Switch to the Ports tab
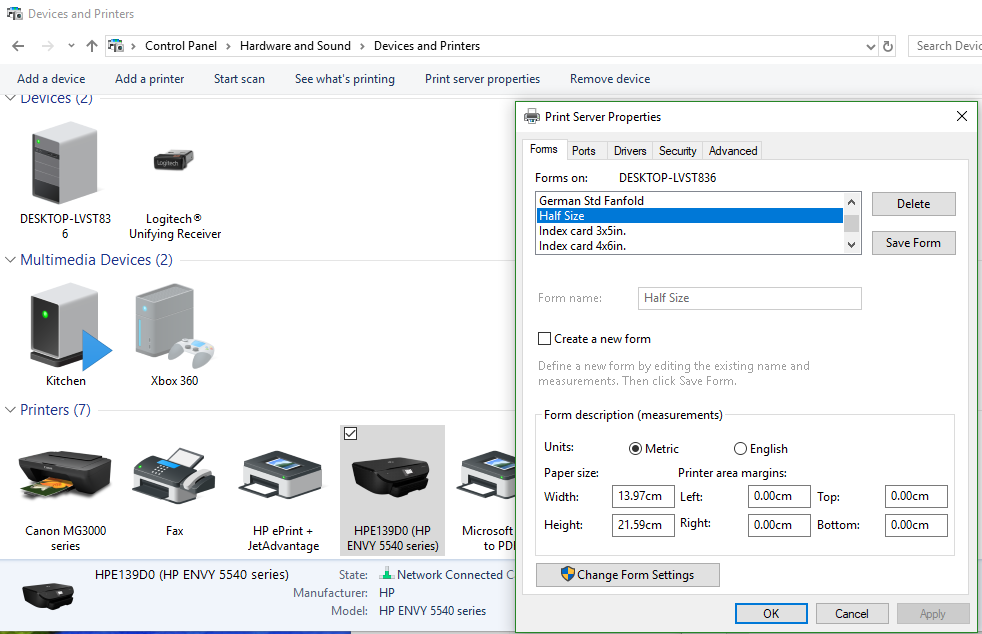Screen dimensions: 982x634 pos(586,150)
